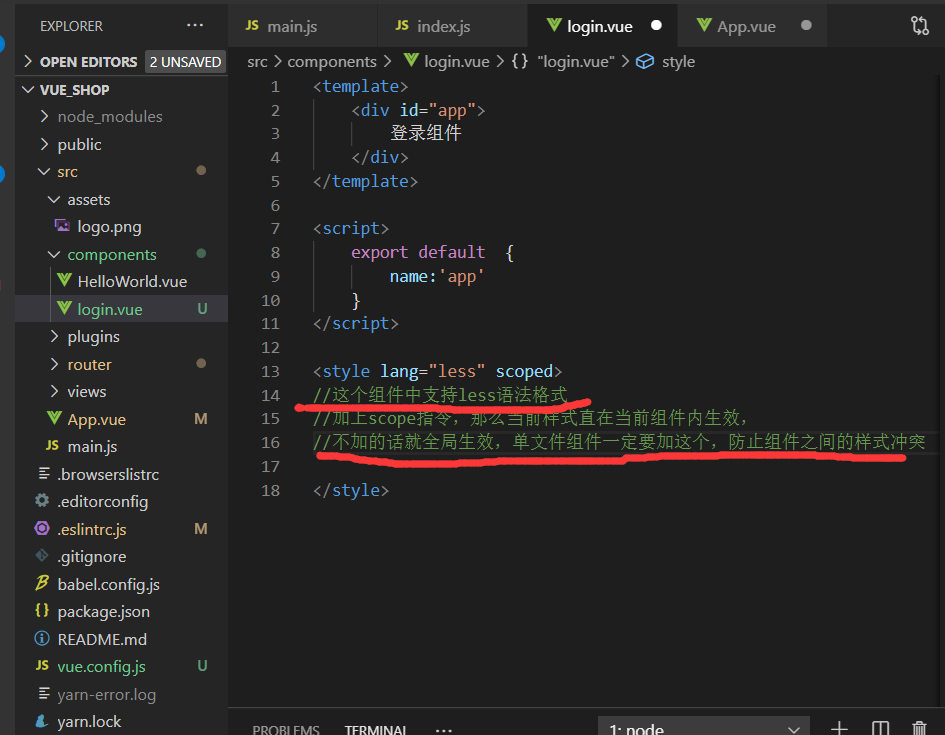Open the TERMINAL panel tab
Screen dimensions: 945x735
(x=375, y=729)
